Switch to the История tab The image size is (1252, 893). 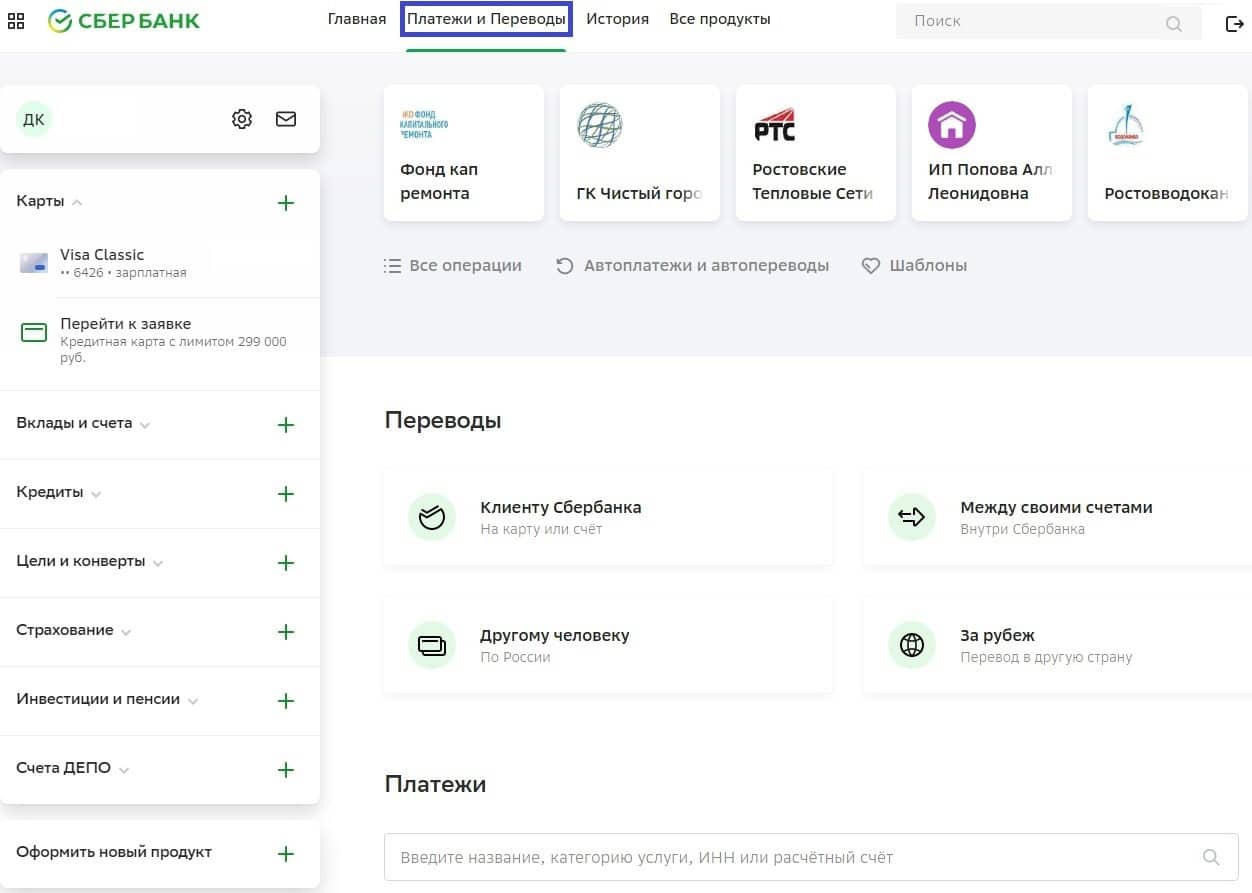point(617,19)
